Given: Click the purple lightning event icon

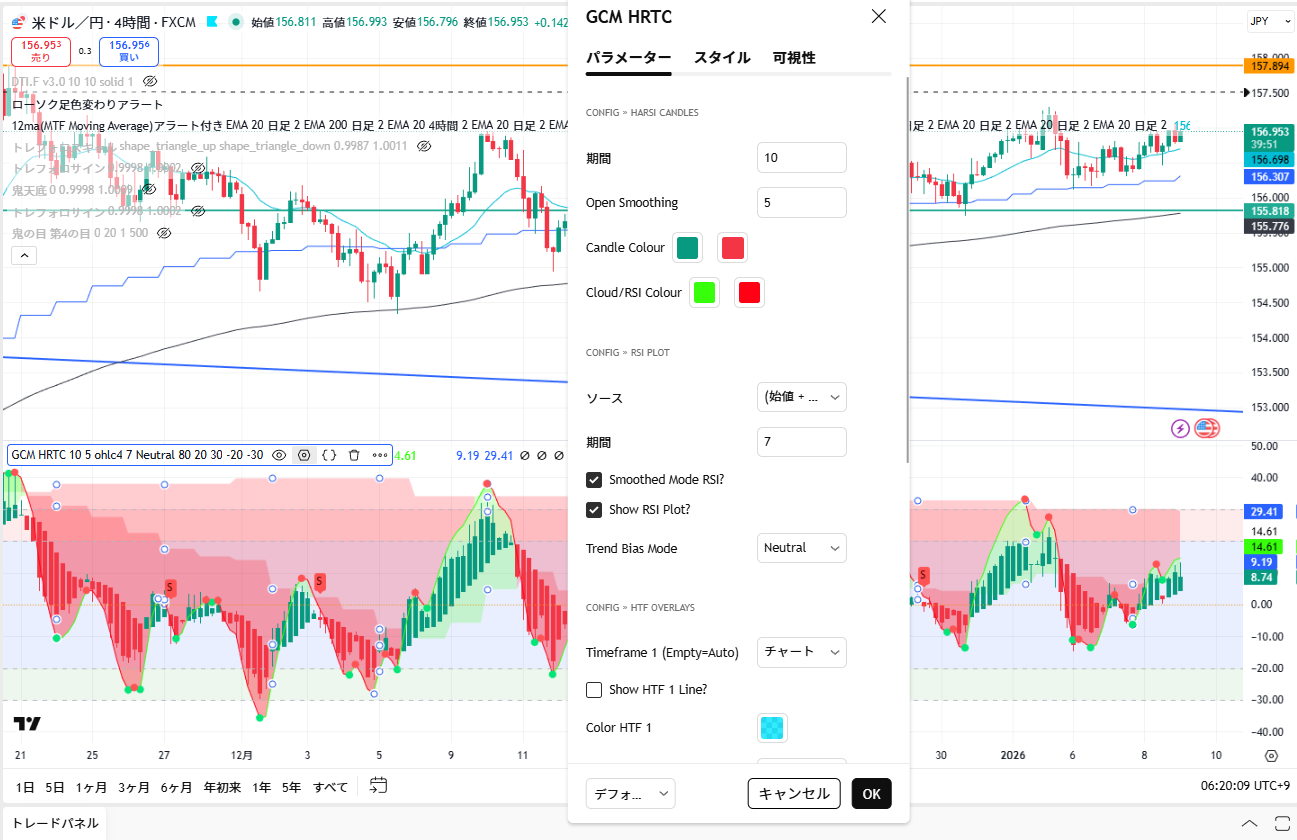Looking at the screenshot, I should [x=1180, y=428].
